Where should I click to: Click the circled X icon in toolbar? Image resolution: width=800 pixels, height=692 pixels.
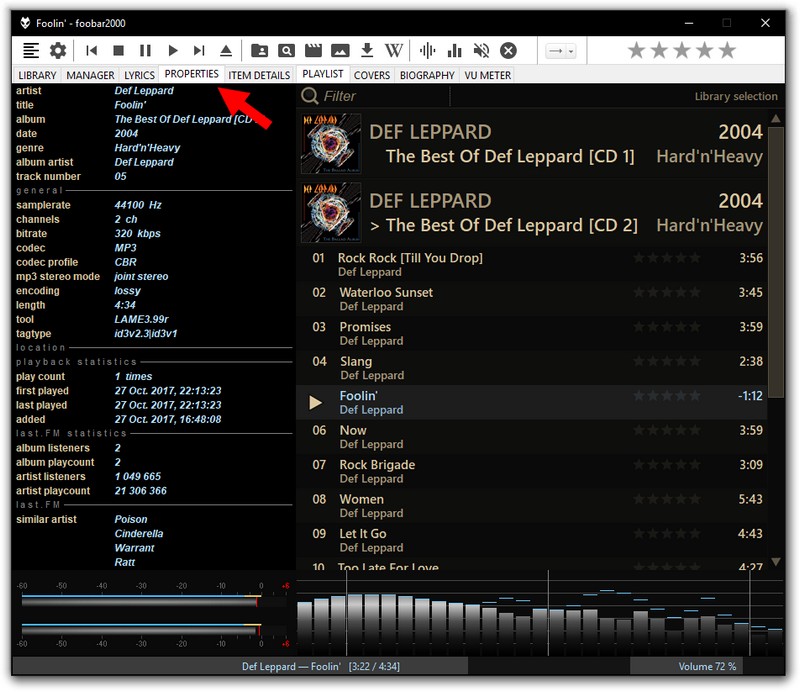coord(508,51)
